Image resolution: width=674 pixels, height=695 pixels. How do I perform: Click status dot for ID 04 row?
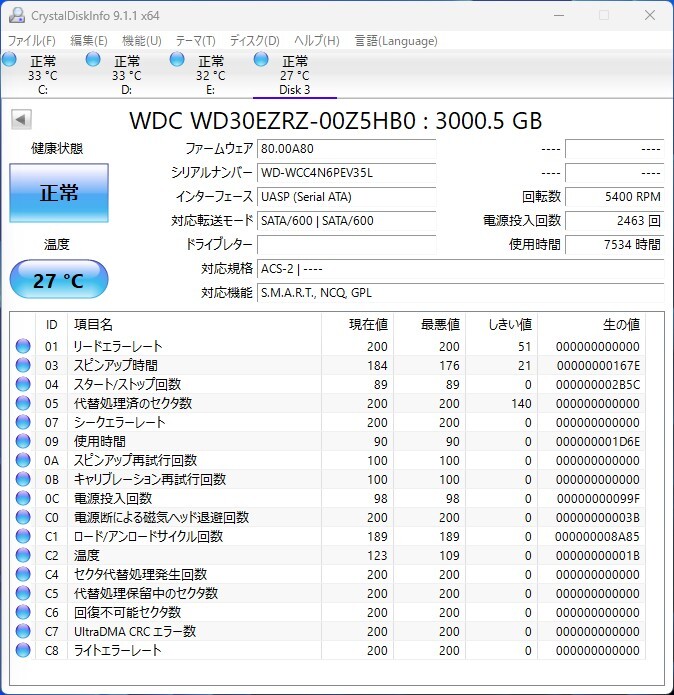coord(23,384)
